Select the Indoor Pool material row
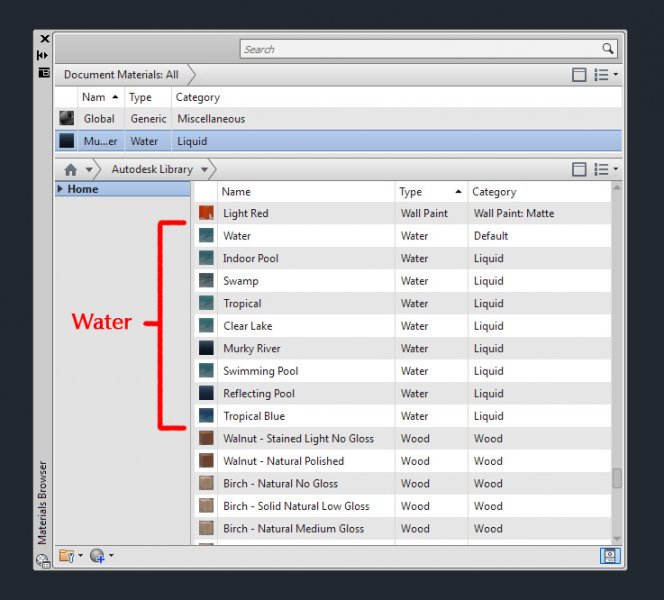664x600 pixels. point(402,258)
